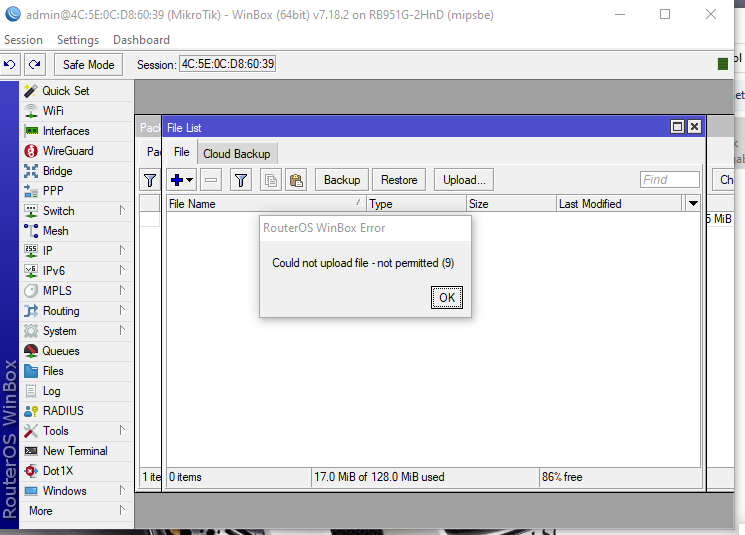Open Quick Set from the sidebar
The image size is (745, 535).
pyautogui.click(x=76, y=91)
